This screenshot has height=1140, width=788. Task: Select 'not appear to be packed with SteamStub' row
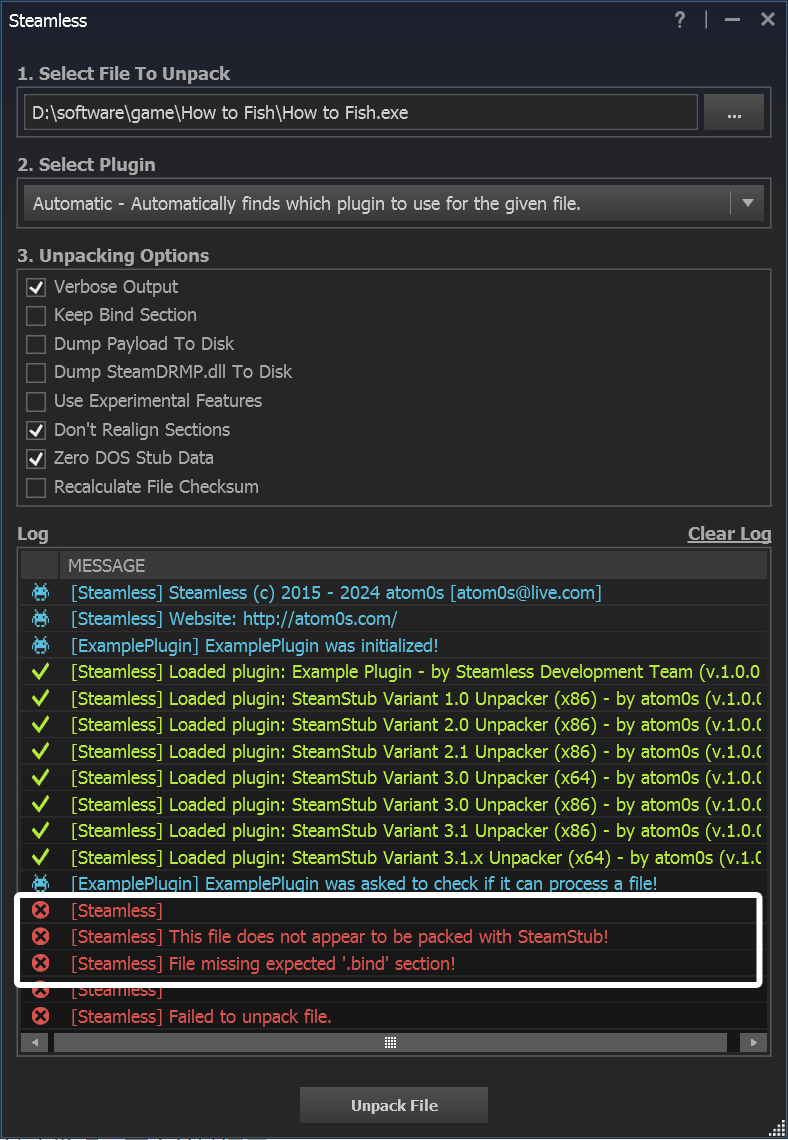click(x=393, y=936)
